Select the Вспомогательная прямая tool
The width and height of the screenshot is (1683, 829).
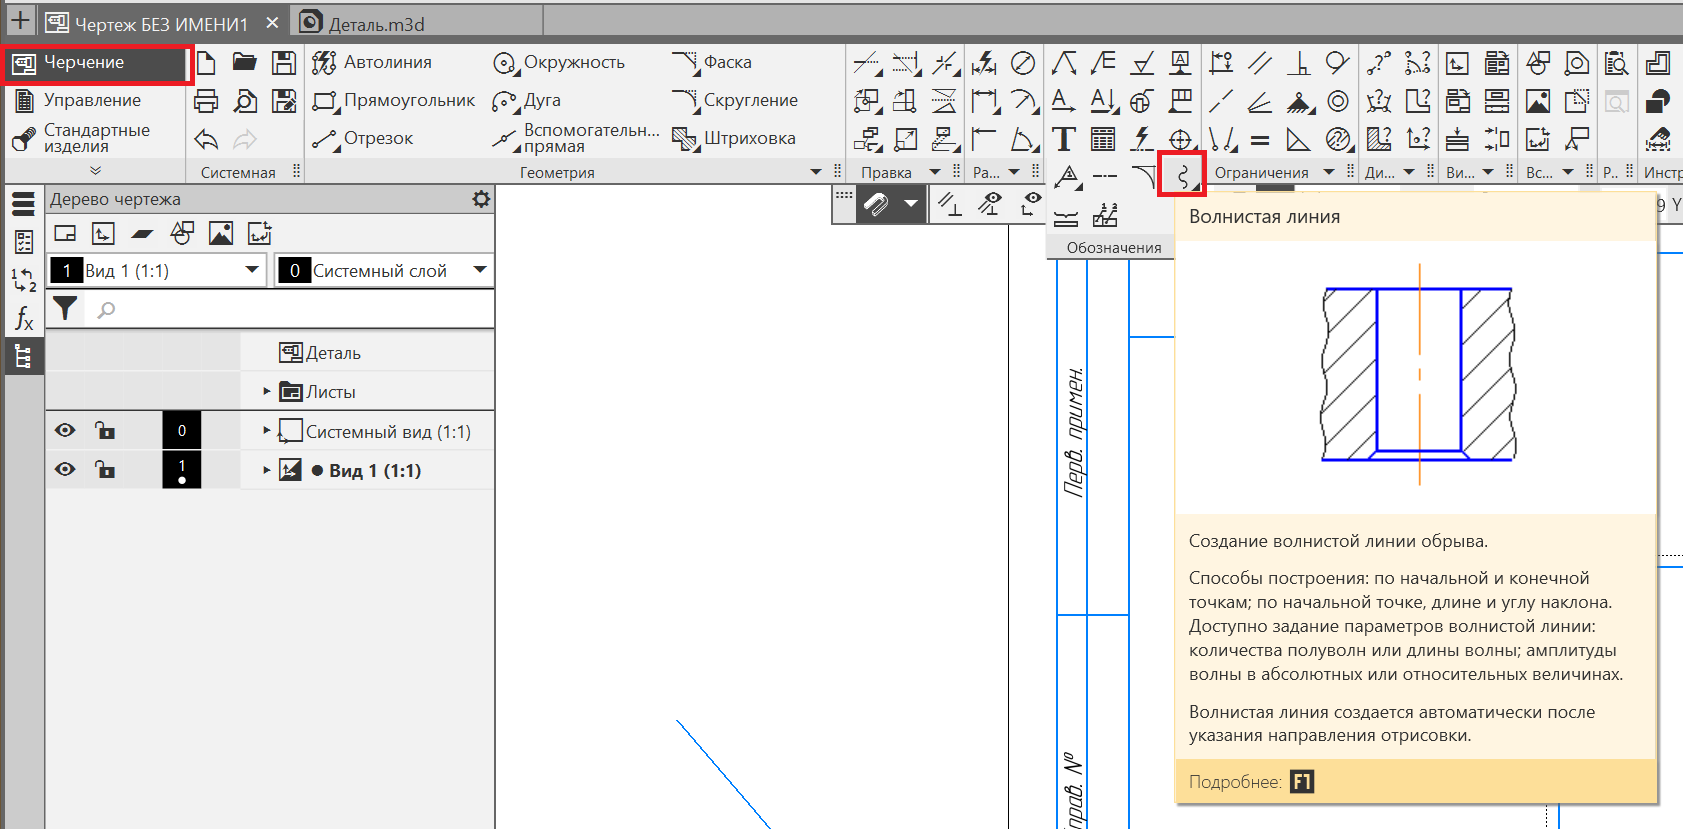pyautogui.click(x=576, y=139)
